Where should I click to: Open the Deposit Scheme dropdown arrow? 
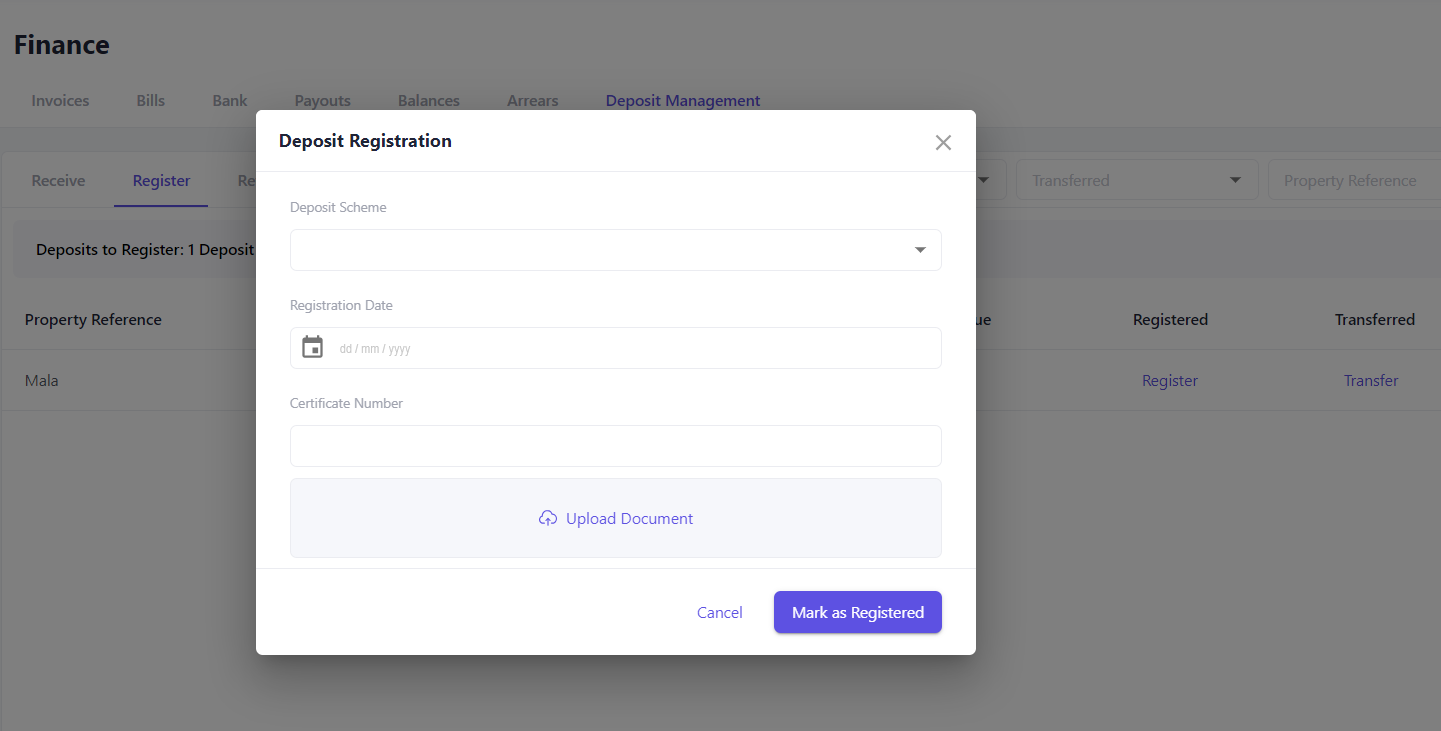pyautogui.click(x=919, y=249)
